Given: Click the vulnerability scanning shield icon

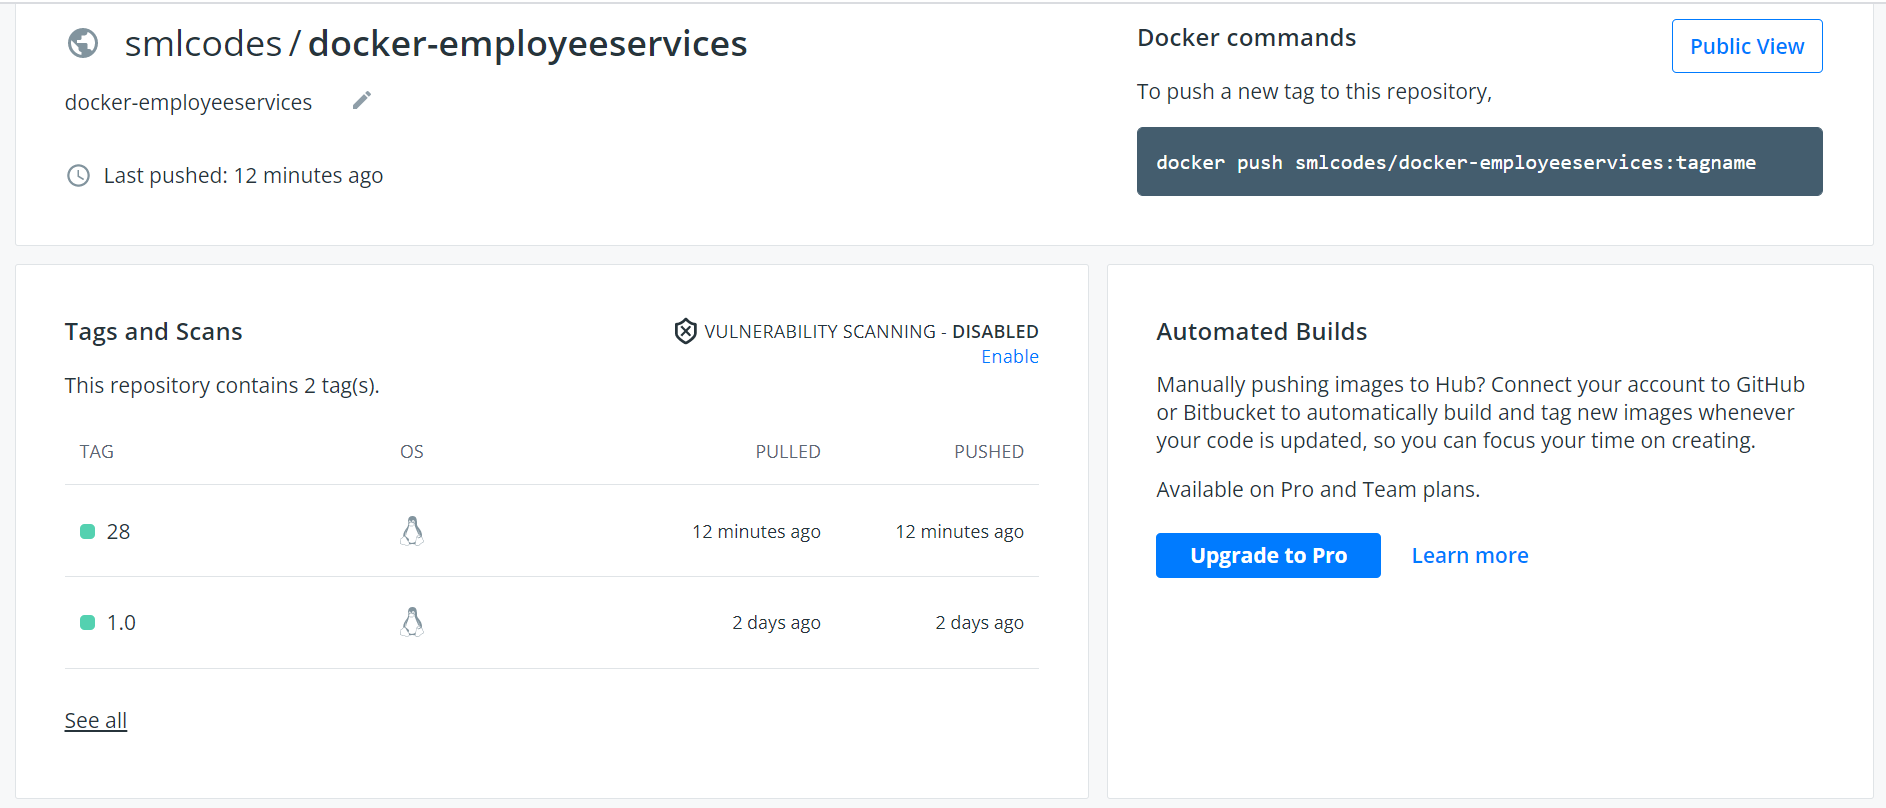Looking at the screenshot, I should pos(685,331).
